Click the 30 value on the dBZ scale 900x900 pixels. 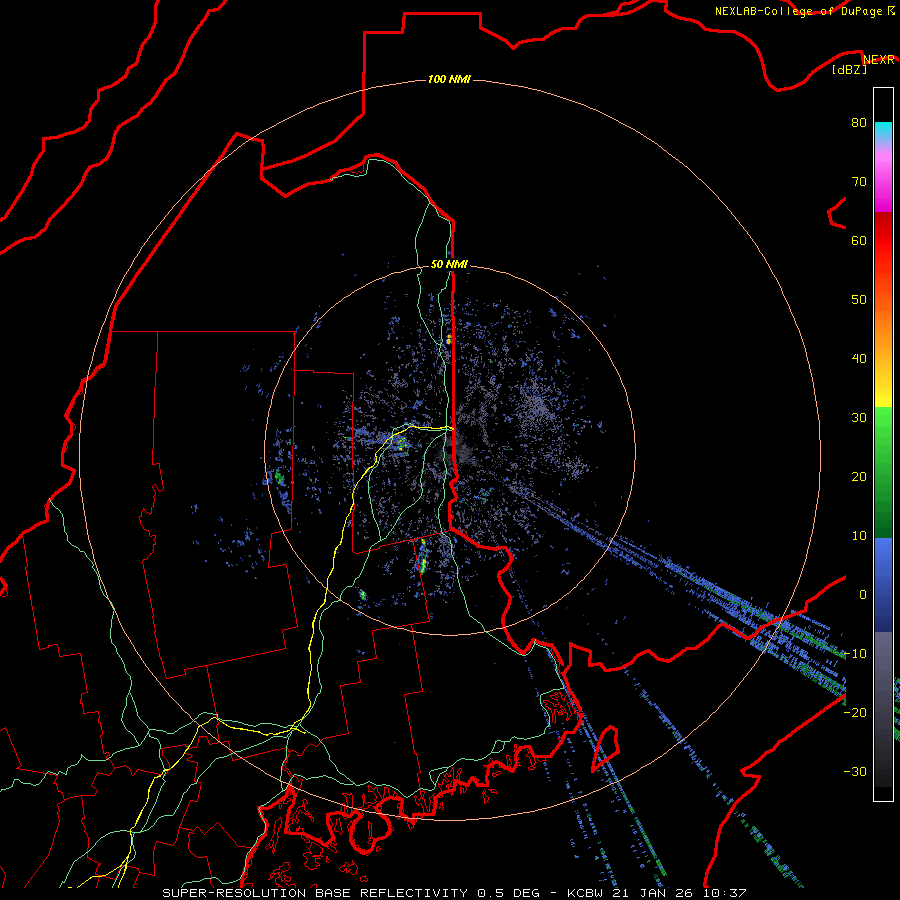point(859,418)
